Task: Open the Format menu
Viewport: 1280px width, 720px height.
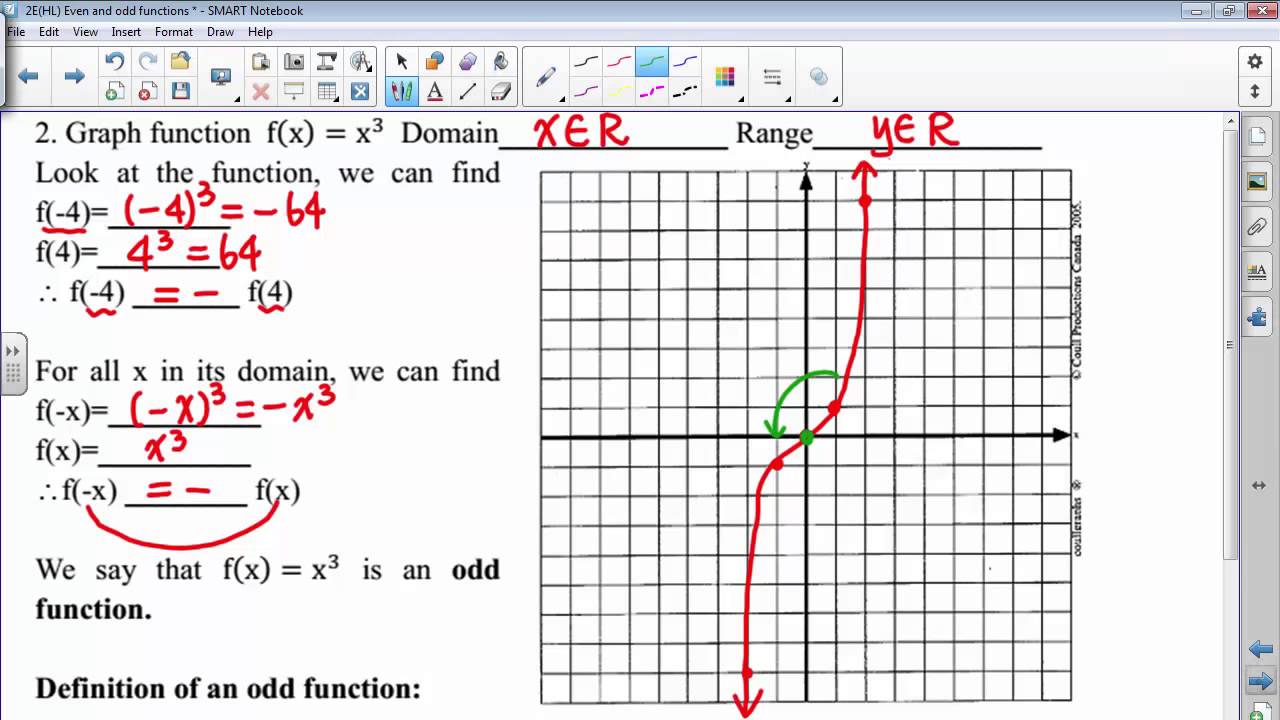Action: click(174, 32)
